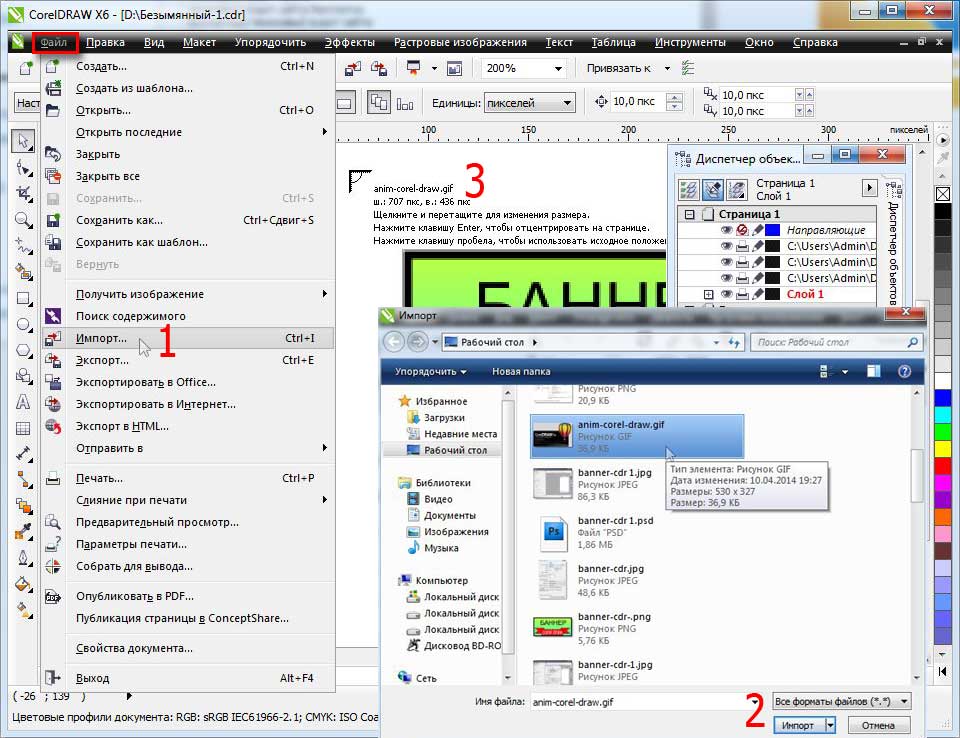The image size is (960, 738).
Task: Toggle visibility eye of Слой 1 layer
Action: [727, 294]
